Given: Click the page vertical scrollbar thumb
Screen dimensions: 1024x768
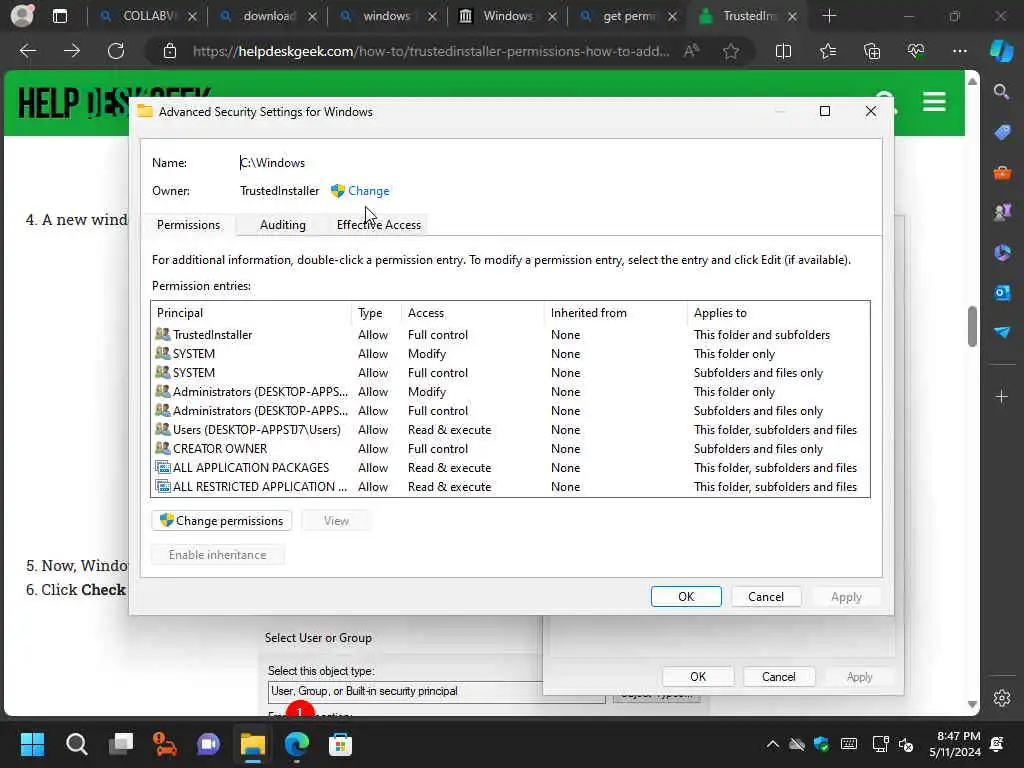Looking at the screenshot, I should [972, 326].
